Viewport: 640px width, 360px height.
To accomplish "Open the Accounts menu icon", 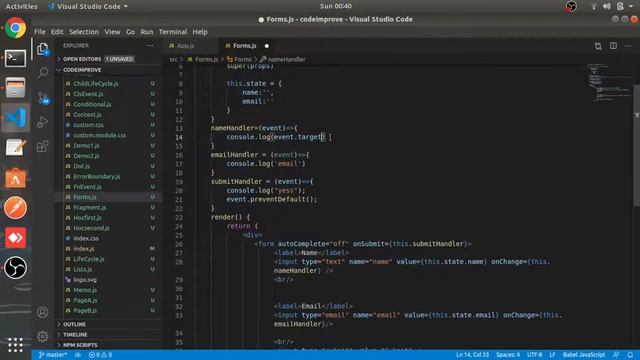I will click(x=42, y=312).
